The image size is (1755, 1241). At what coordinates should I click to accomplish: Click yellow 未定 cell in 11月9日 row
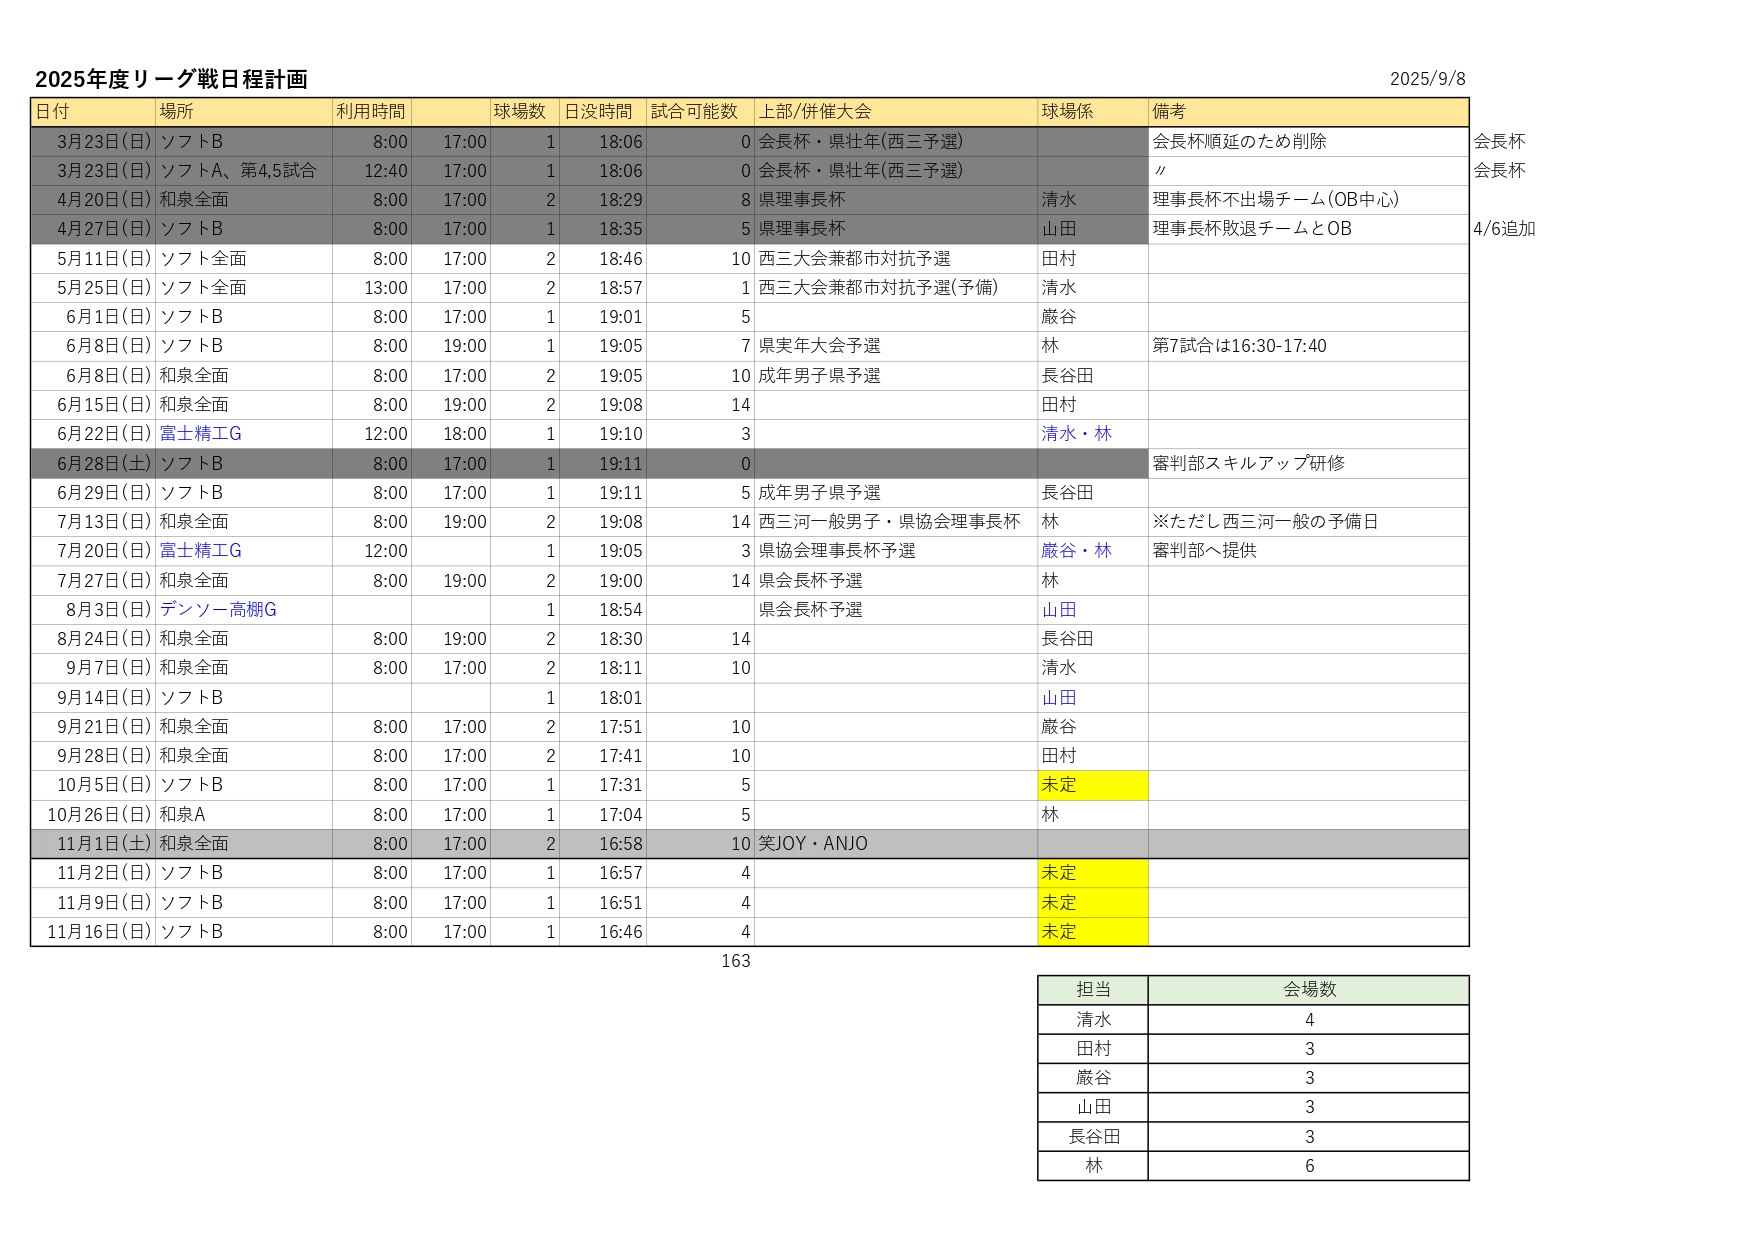pos(1093,903)
